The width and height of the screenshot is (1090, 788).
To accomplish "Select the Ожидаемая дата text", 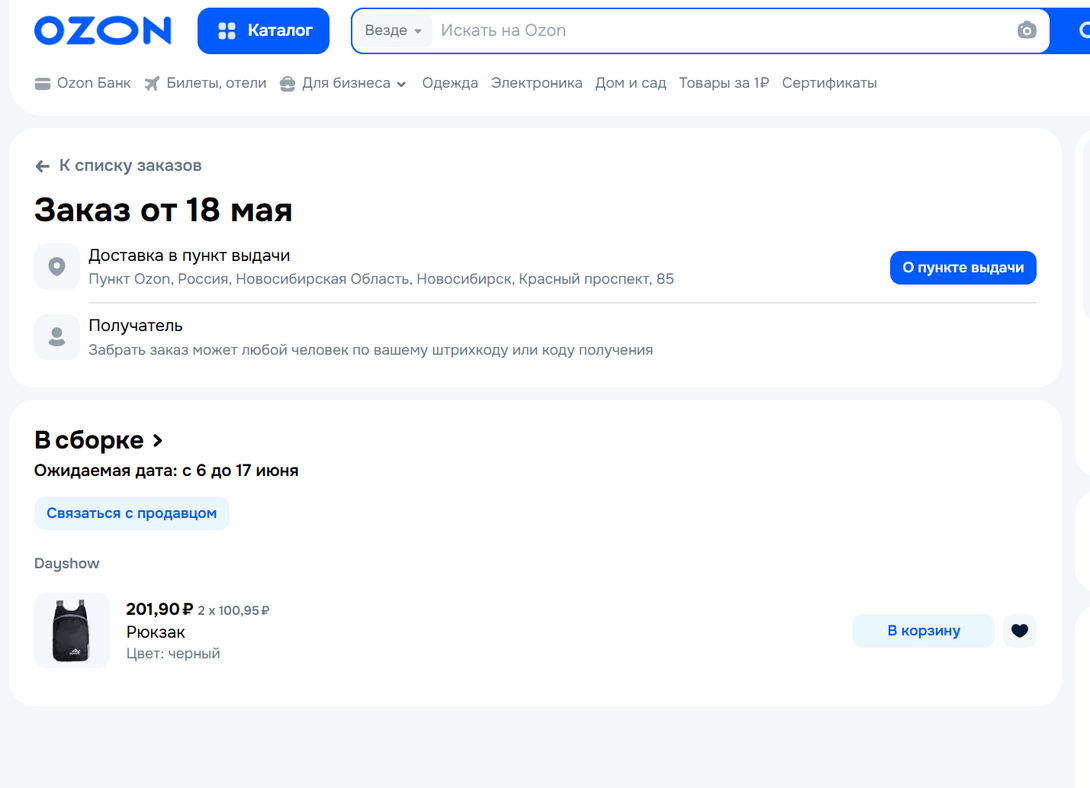I will pos(166,470).
